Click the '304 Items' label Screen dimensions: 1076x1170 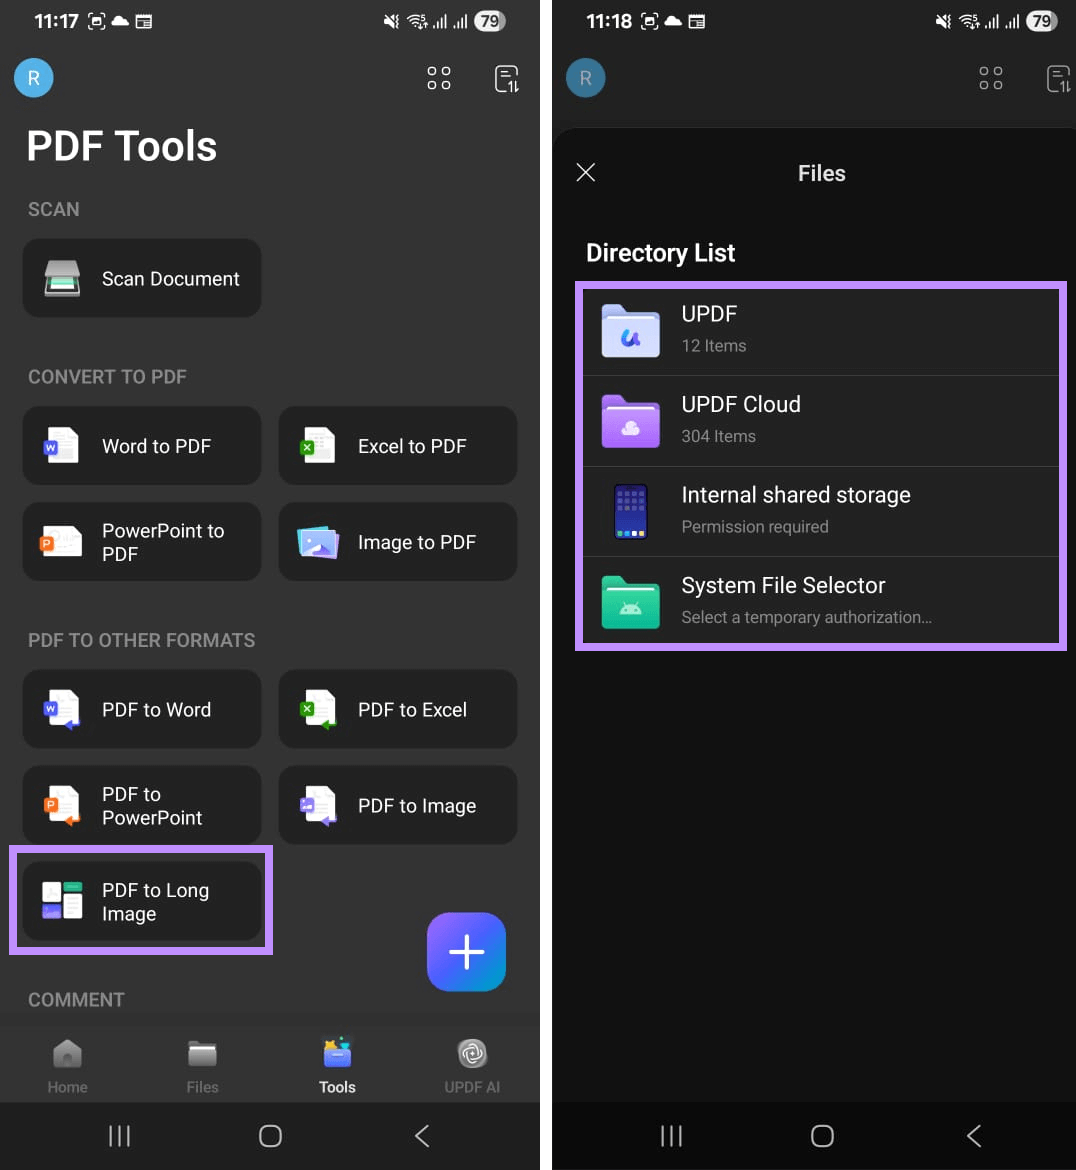718,437
